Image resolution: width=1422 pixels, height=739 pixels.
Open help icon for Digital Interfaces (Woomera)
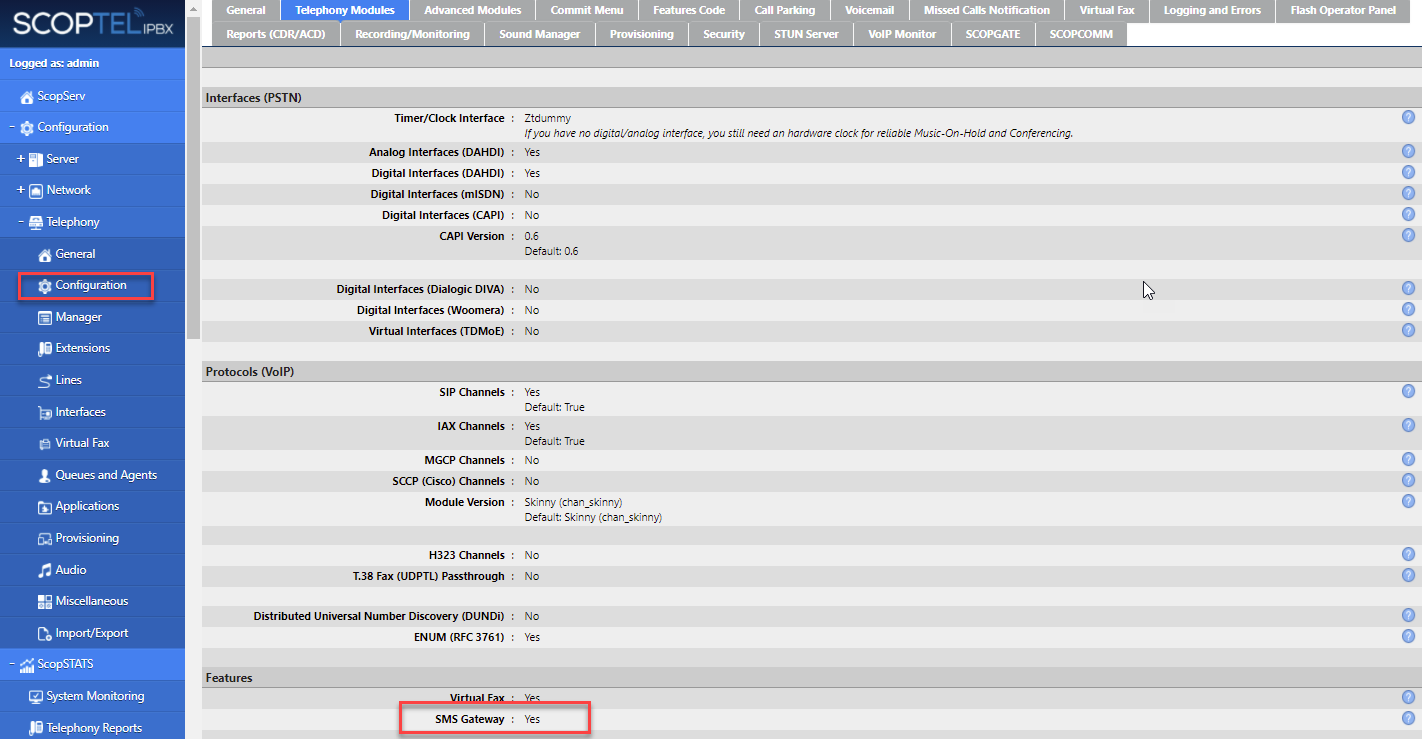coord(1408,309)
